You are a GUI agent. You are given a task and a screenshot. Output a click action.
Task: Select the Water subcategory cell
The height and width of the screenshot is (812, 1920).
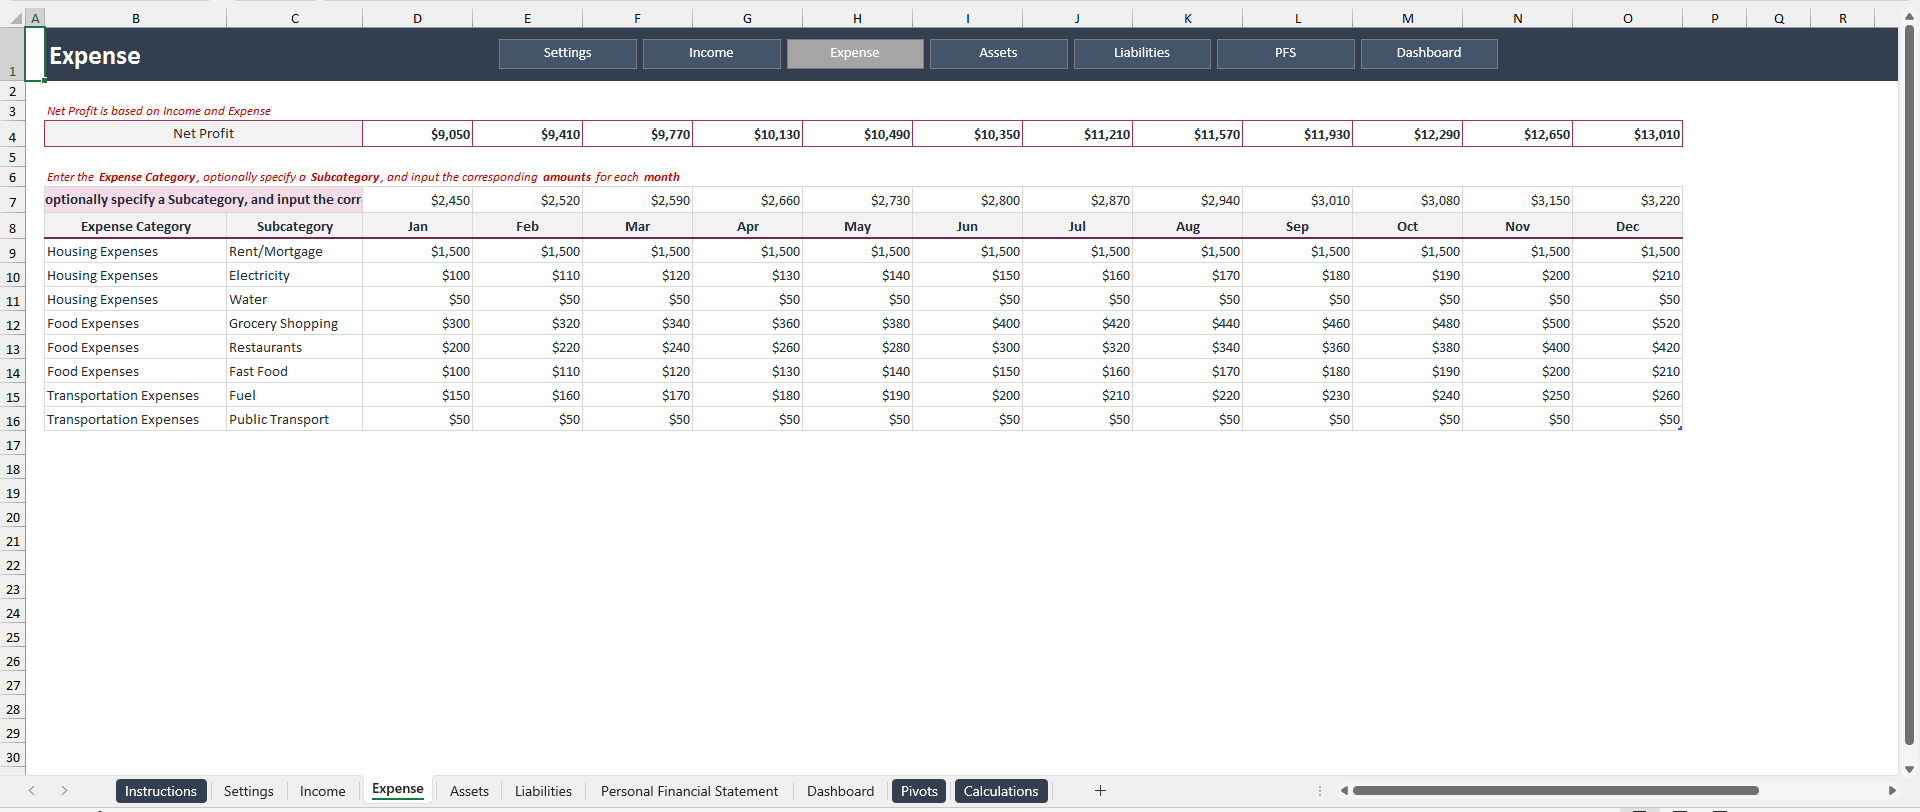point(295,299)
